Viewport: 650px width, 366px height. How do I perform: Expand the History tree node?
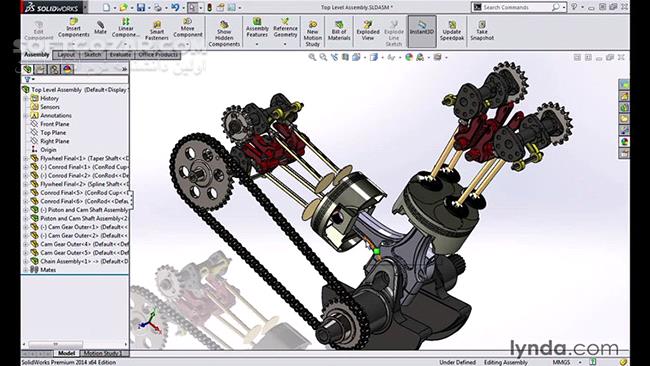point(26,99)
